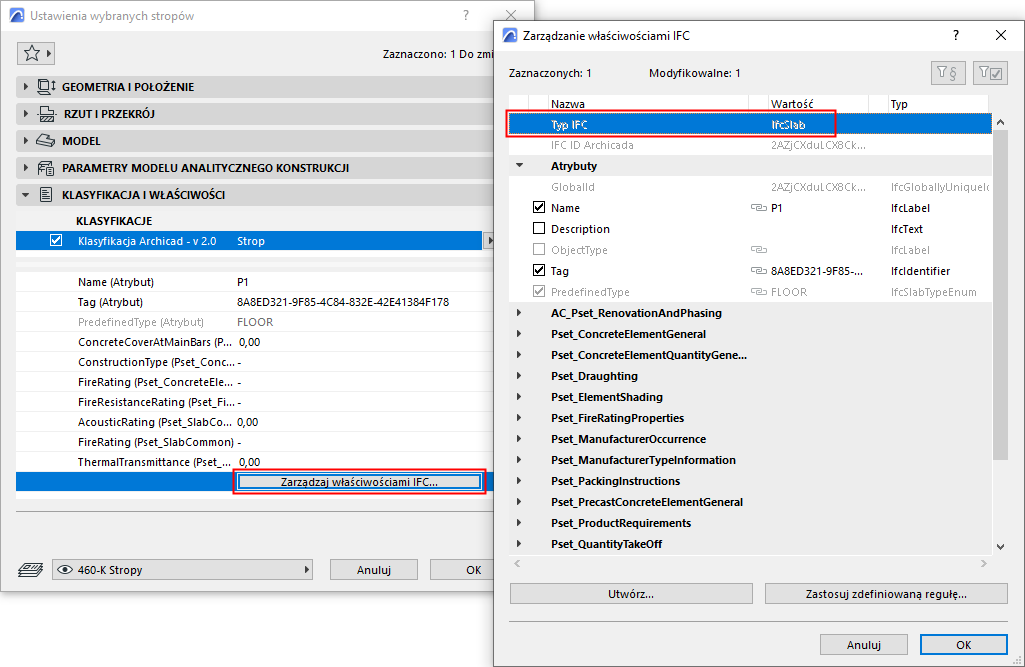Click the Rzut i przekrój panel icon

47,114
